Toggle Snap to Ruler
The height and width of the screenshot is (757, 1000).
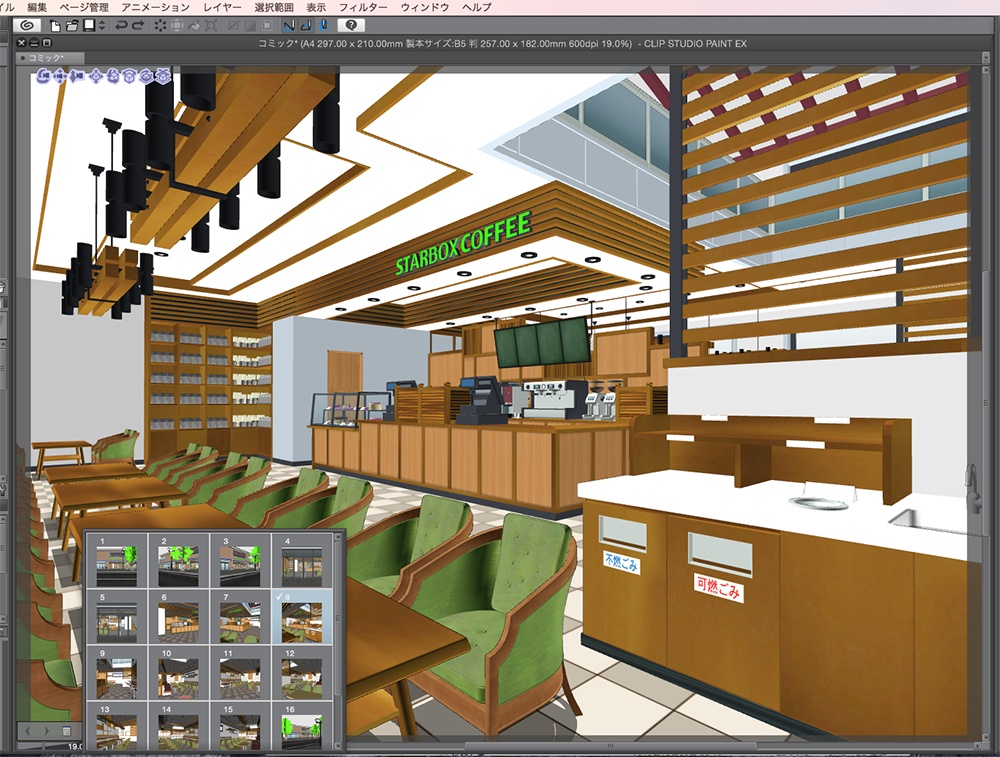click(289, 26)
